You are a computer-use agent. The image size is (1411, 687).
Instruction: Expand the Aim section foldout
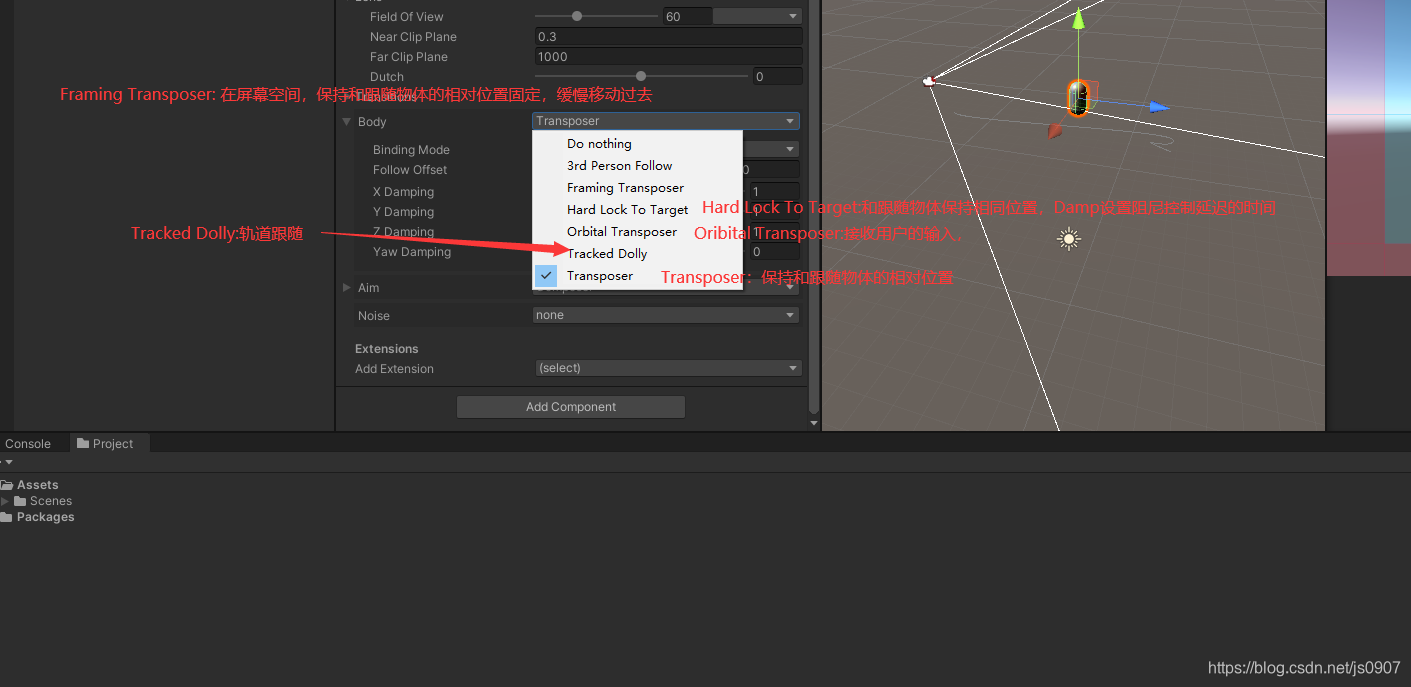[x=347, y=287]
